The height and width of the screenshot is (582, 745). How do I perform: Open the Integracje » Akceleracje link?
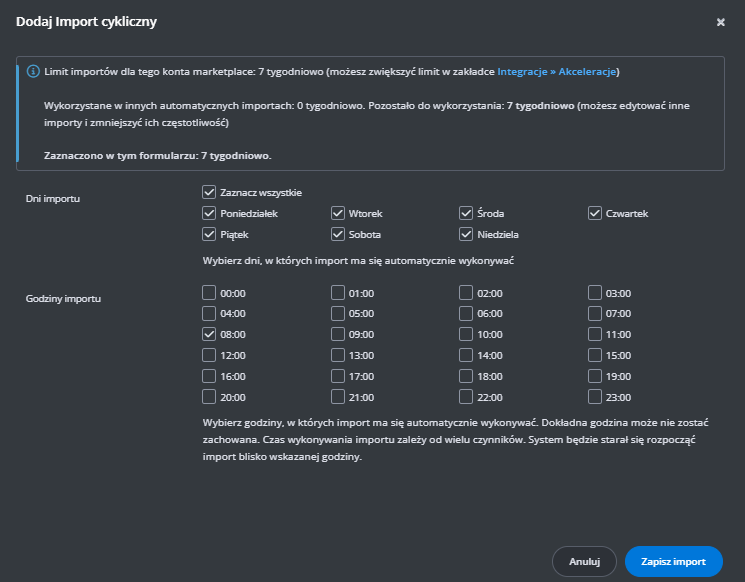pos(558,72)
